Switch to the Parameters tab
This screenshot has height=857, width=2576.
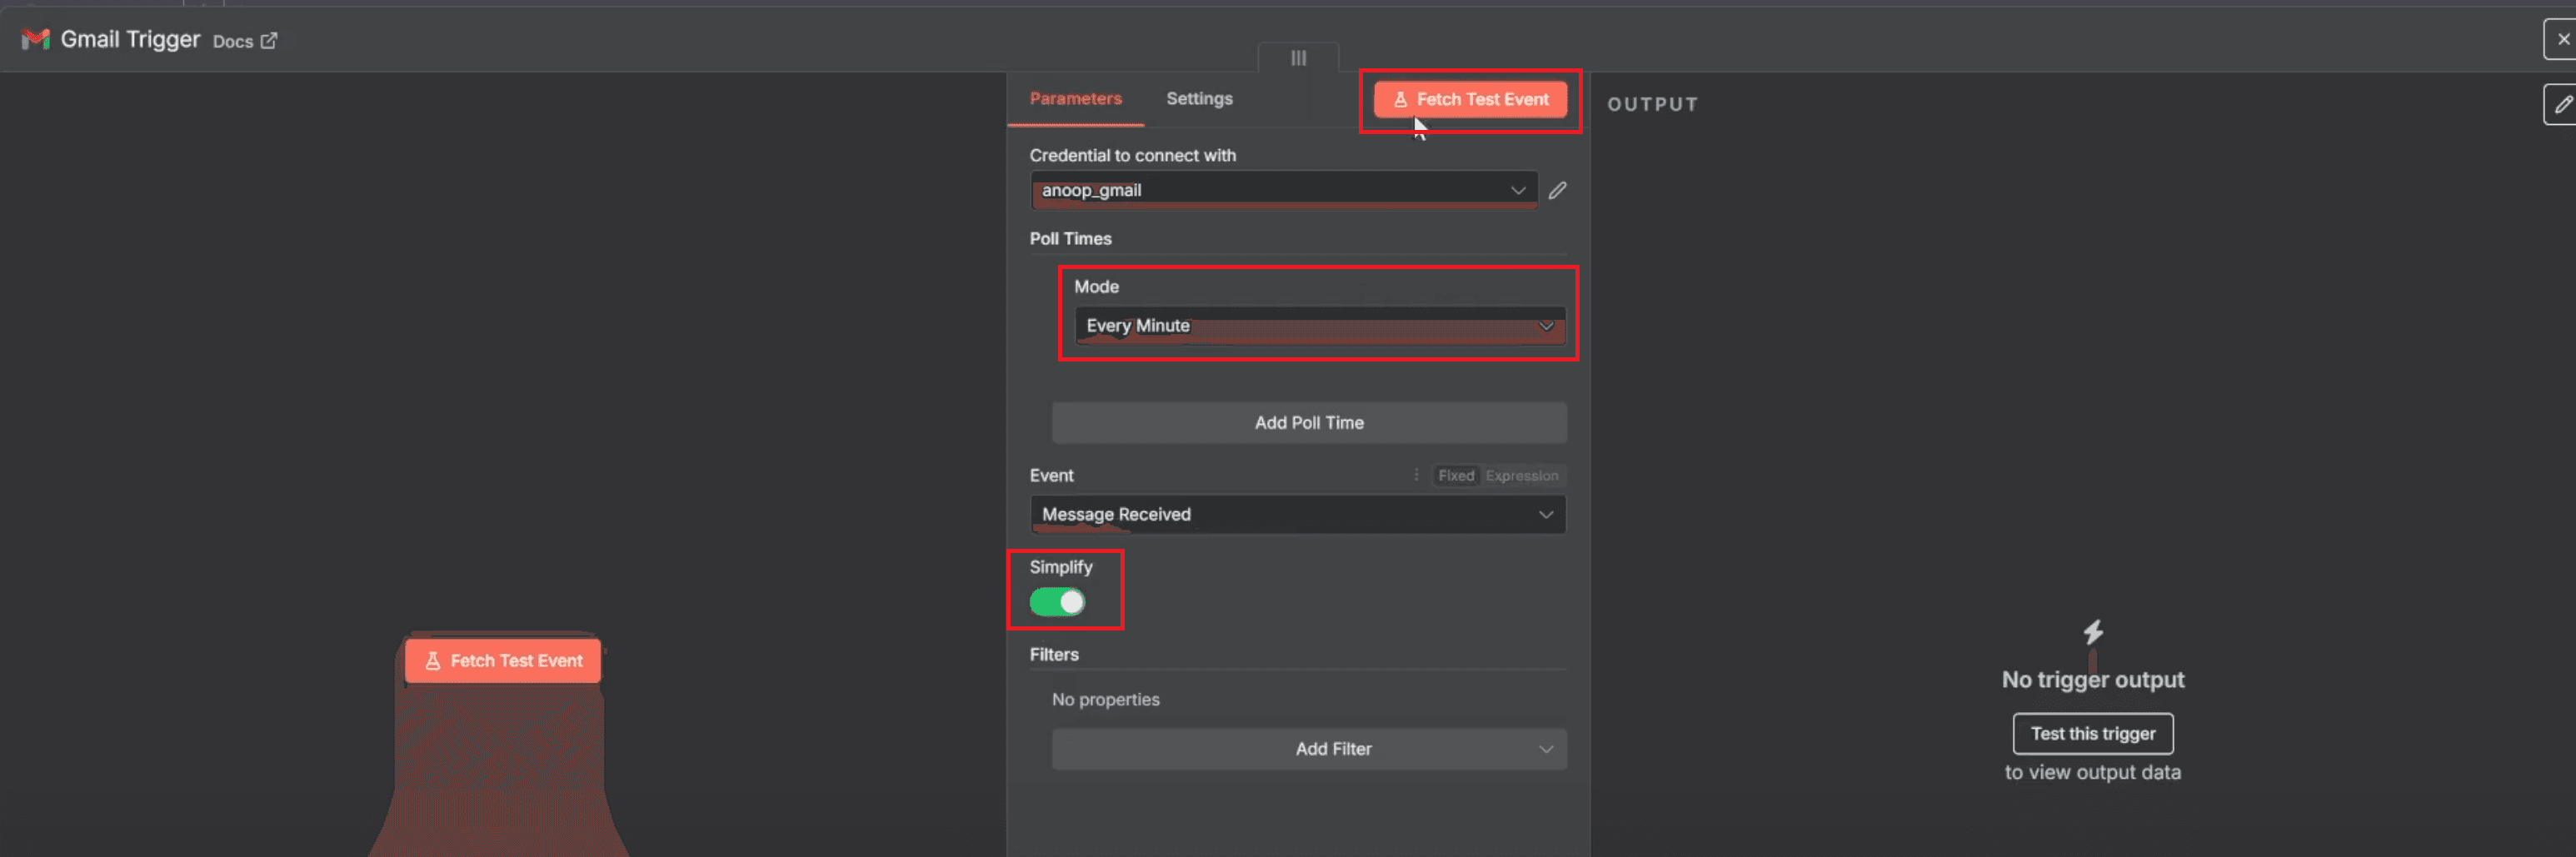(1075, 99)
